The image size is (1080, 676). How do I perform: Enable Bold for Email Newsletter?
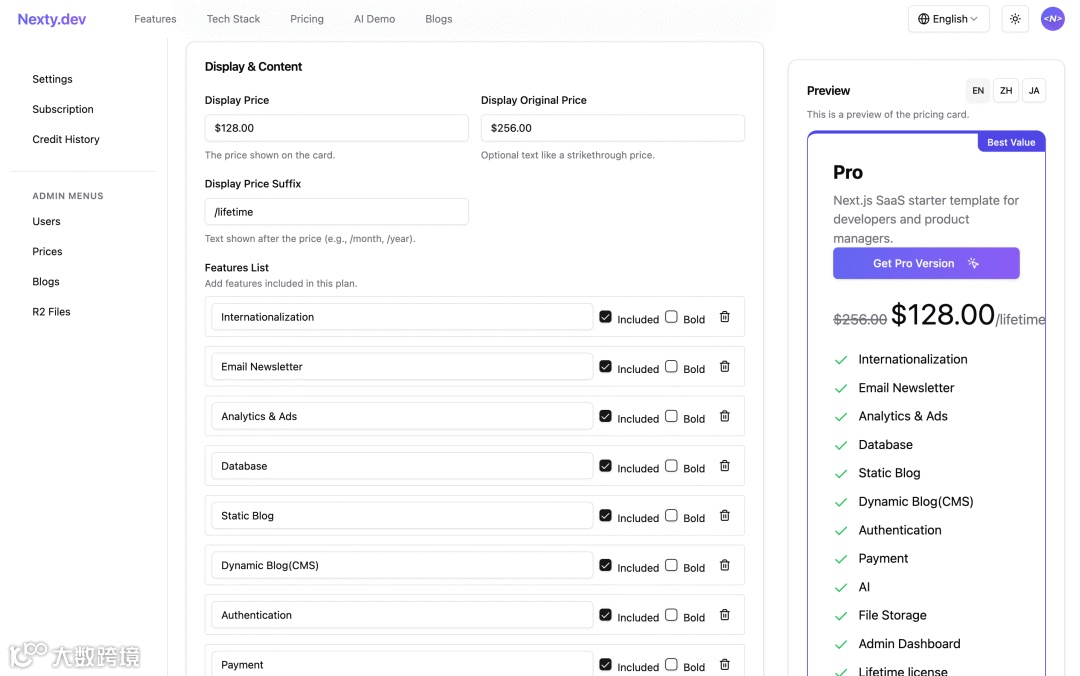click(672, 366)
